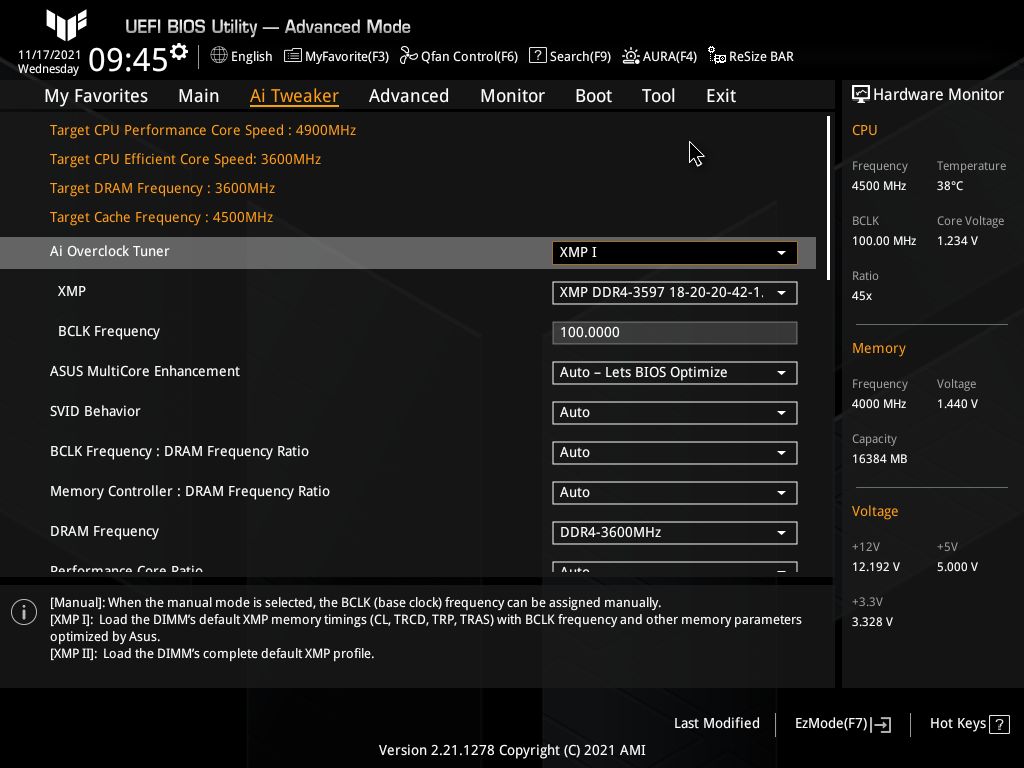Image resolution: width=1024 pixels, height=768 pixels.
Task: Click CPU temperature 38°C value
Action: [950, 186]
